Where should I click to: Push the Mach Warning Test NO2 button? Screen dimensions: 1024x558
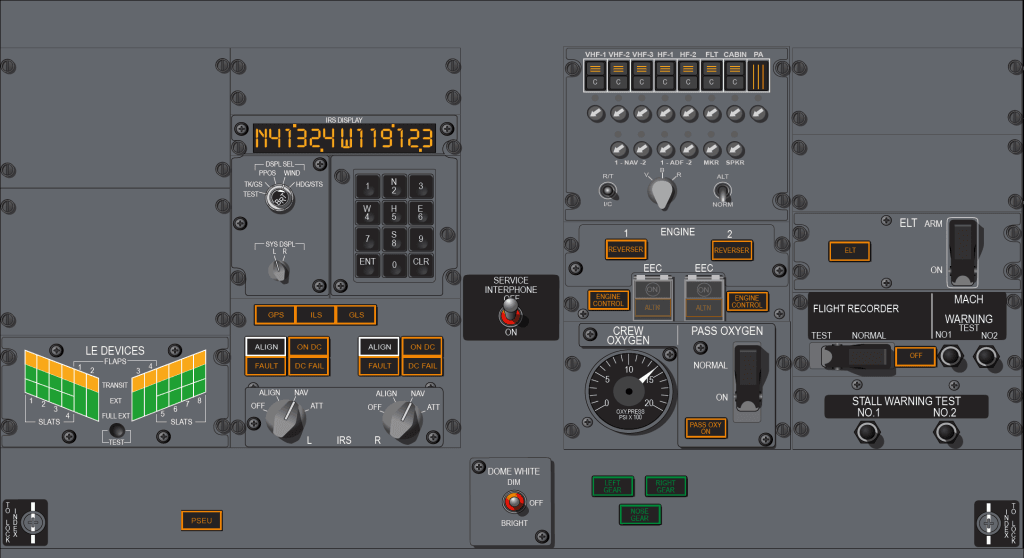coord(986,356)
